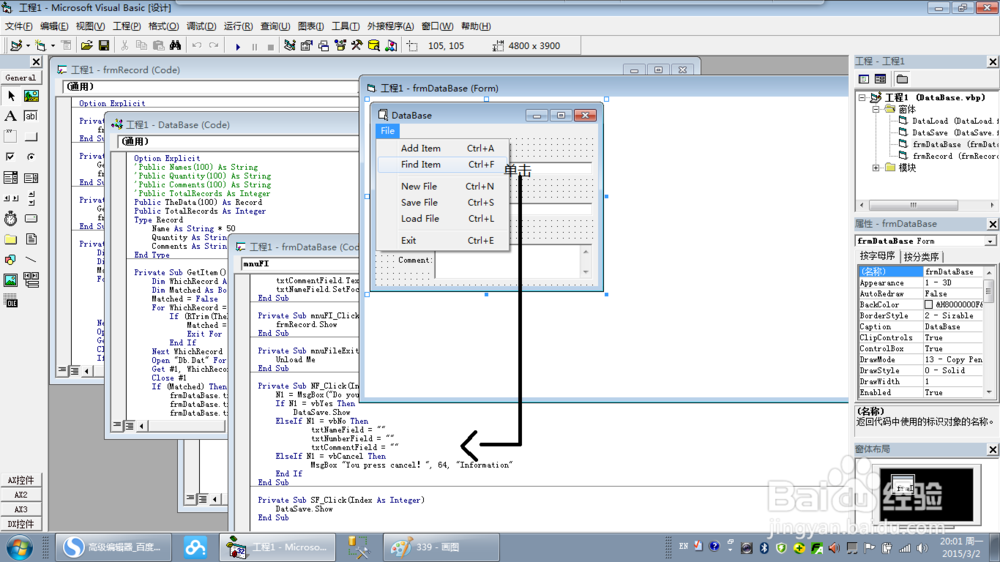This screenshot has height=562, width=1000.
Task: Choose Find Item in File menu
Action: [443, 165]
